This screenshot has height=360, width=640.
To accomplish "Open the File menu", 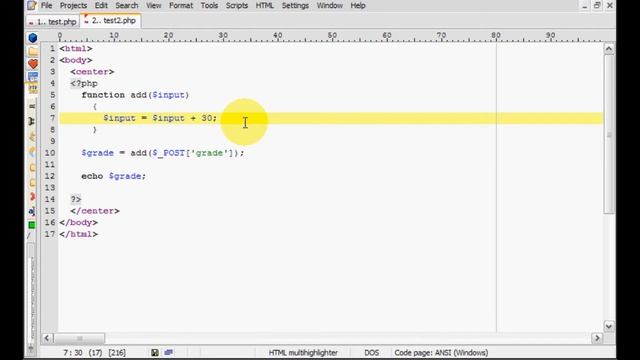I will coord(47,6).
